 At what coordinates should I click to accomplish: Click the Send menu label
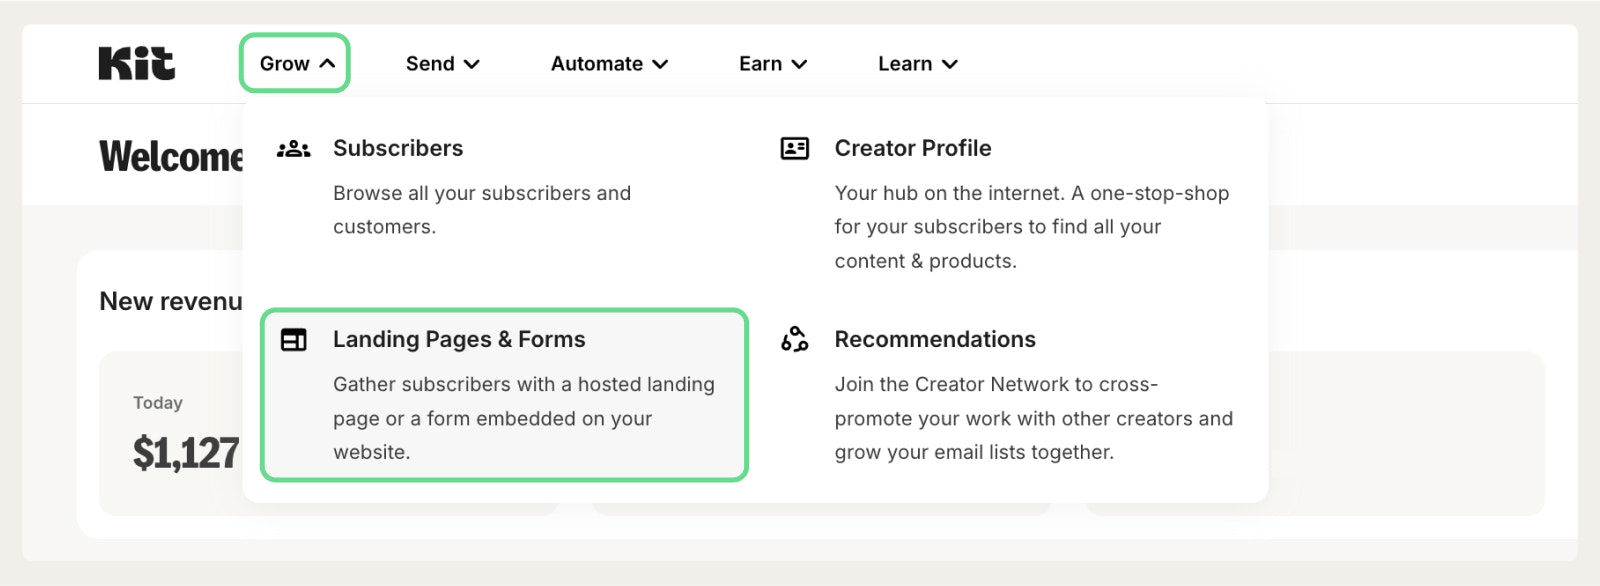430,64
